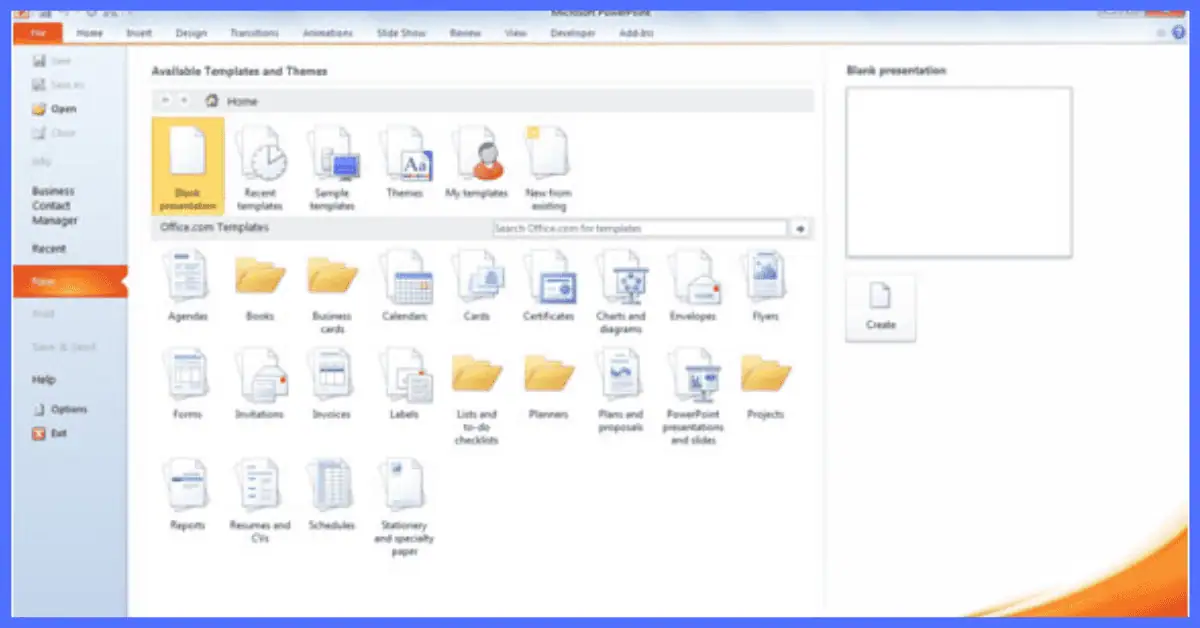
Task: Click the Office.com template search field
Action: (640, 229)
